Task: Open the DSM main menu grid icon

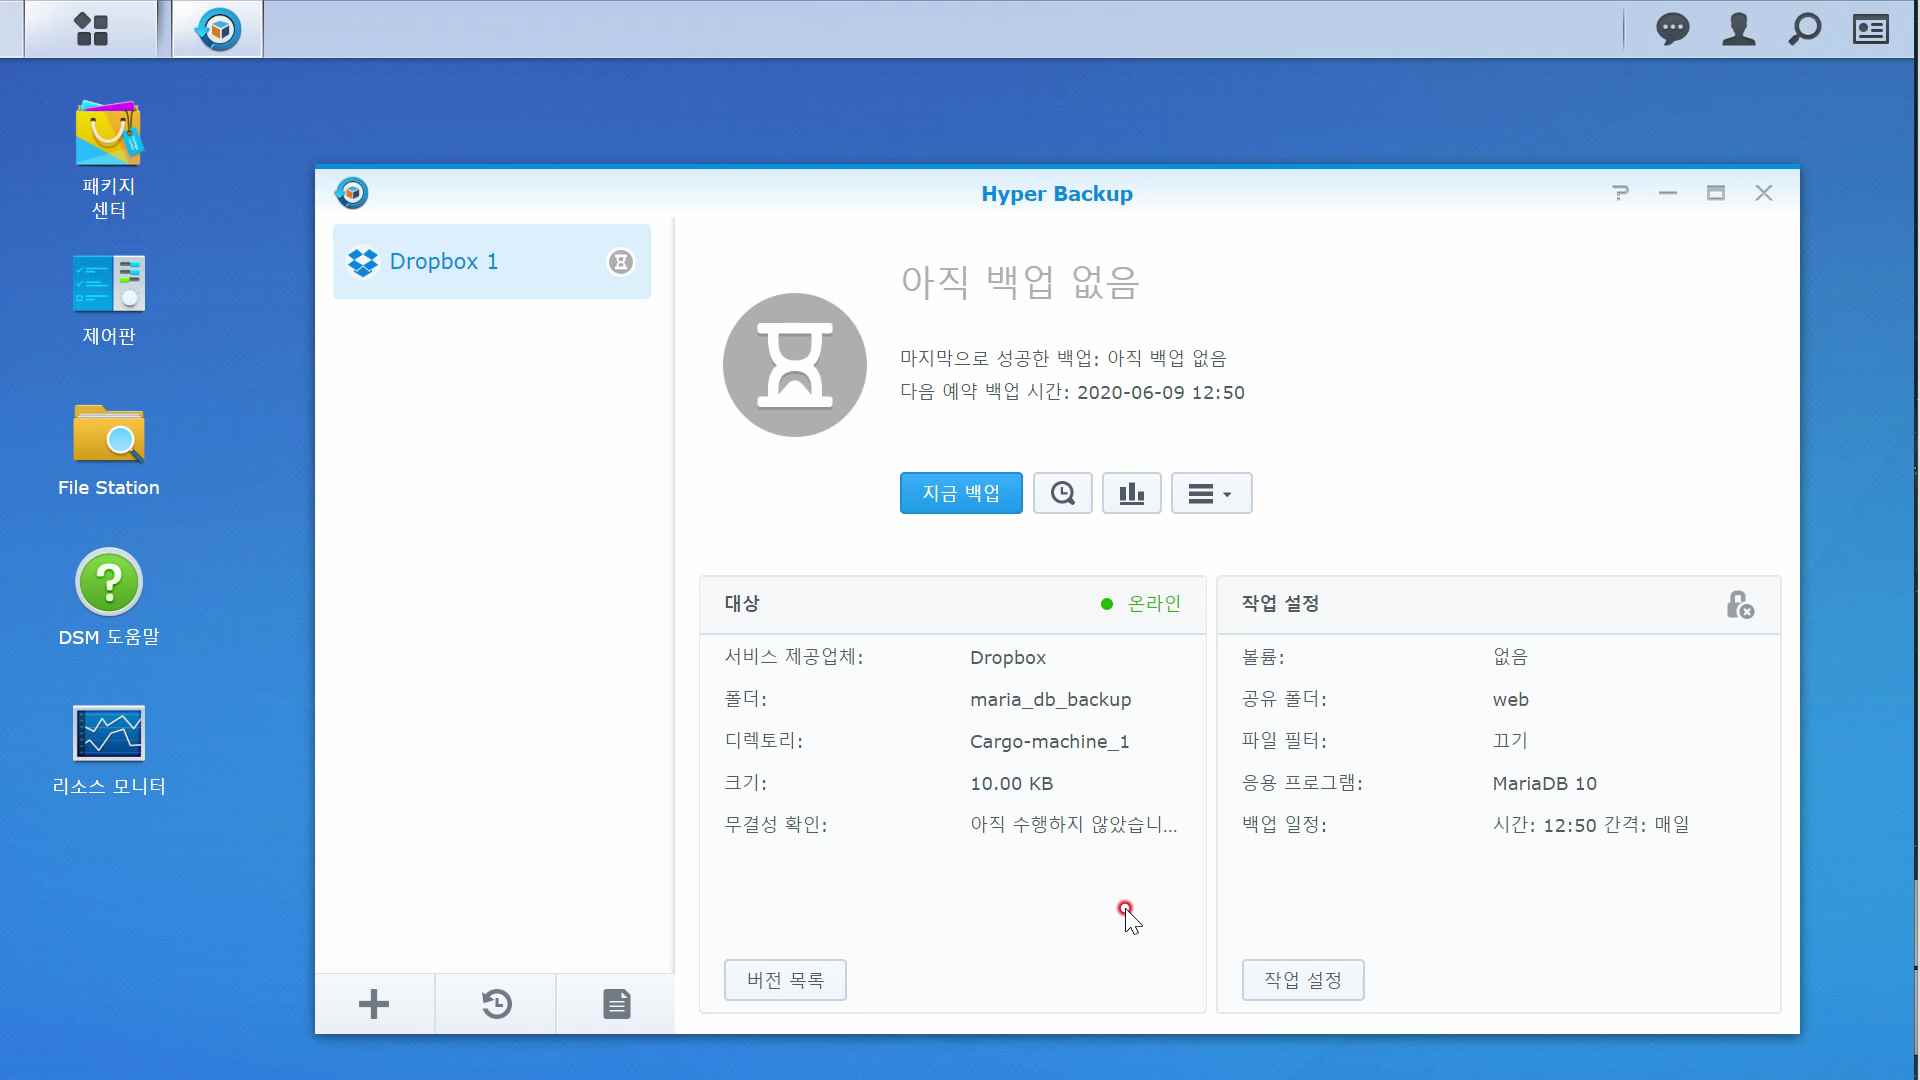Action: coord(91,29)
